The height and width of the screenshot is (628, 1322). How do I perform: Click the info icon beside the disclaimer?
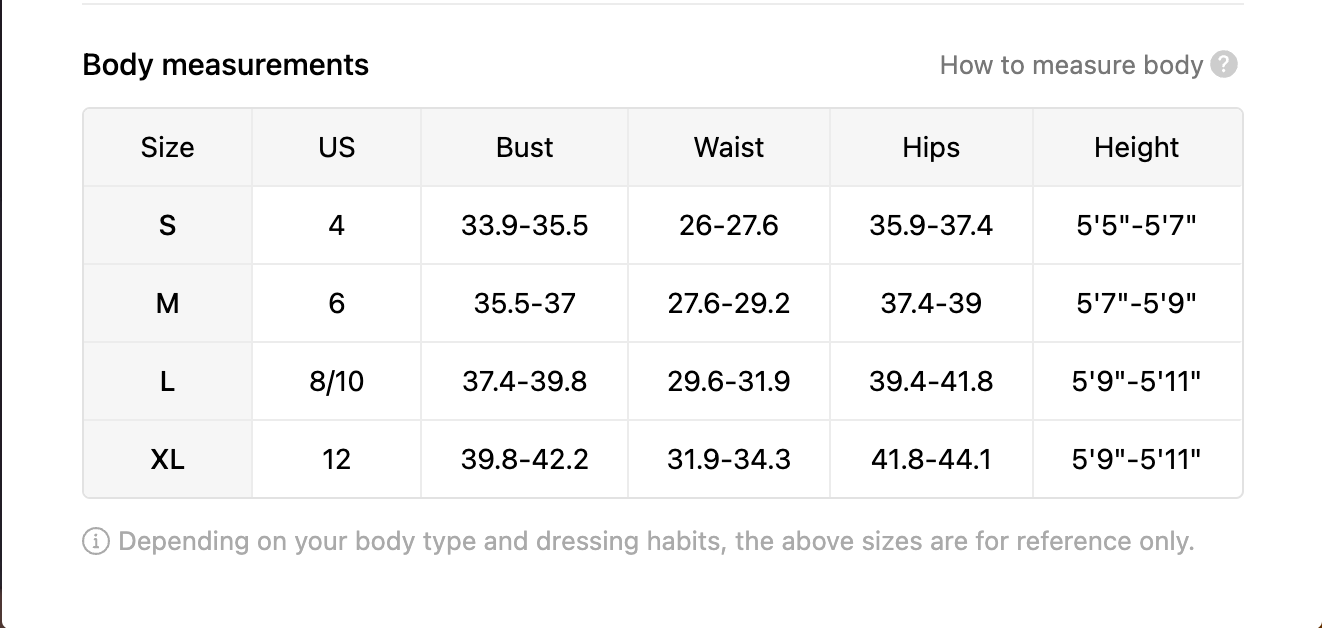tap(96, 542)
